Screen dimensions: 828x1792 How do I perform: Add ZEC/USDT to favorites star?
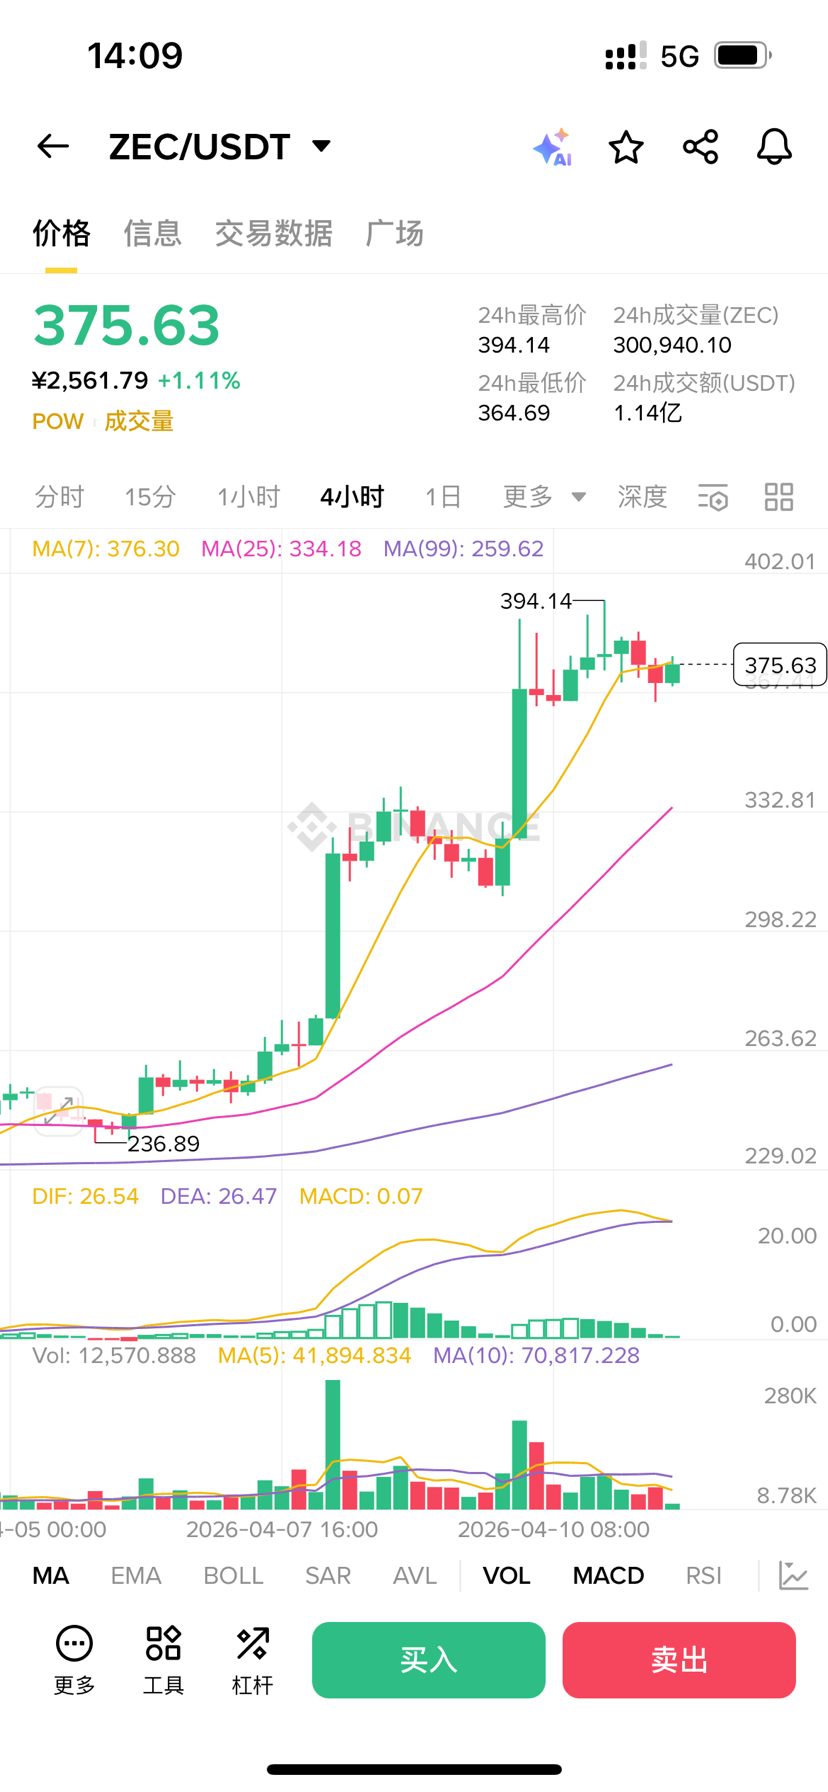point(626,147)
